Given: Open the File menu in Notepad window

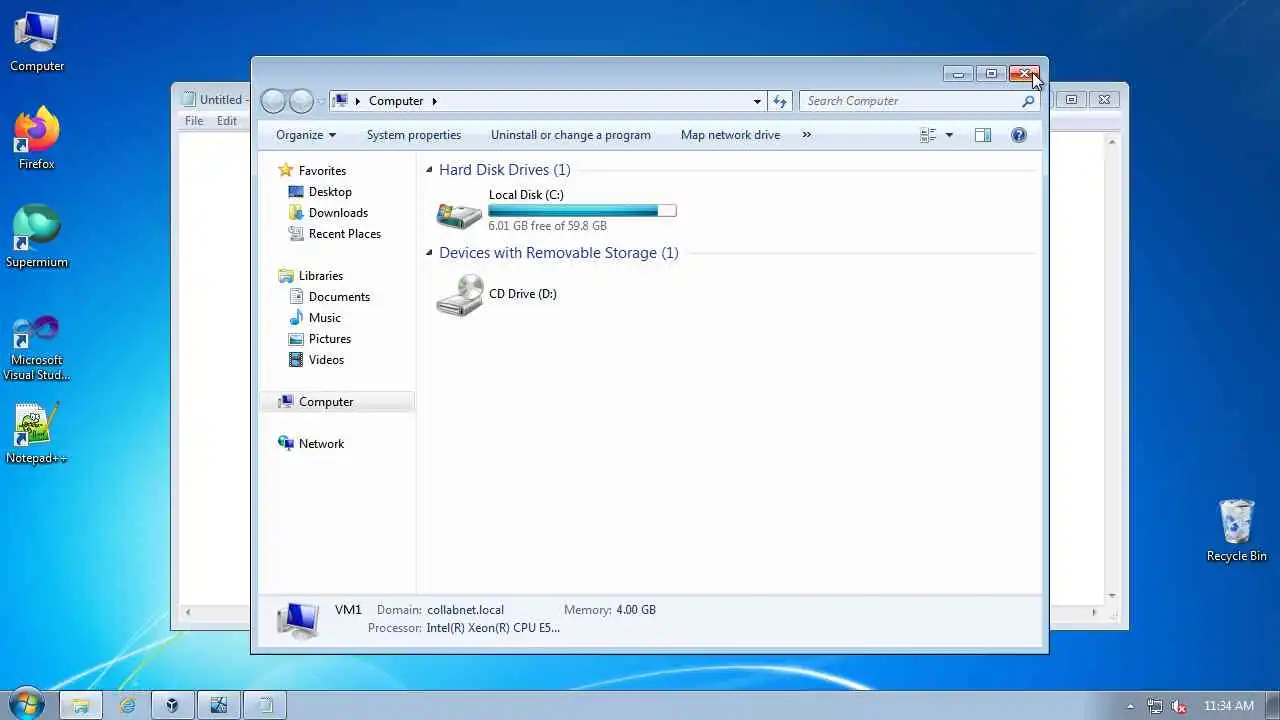Looking at the screenshot, I should point(194,121).
